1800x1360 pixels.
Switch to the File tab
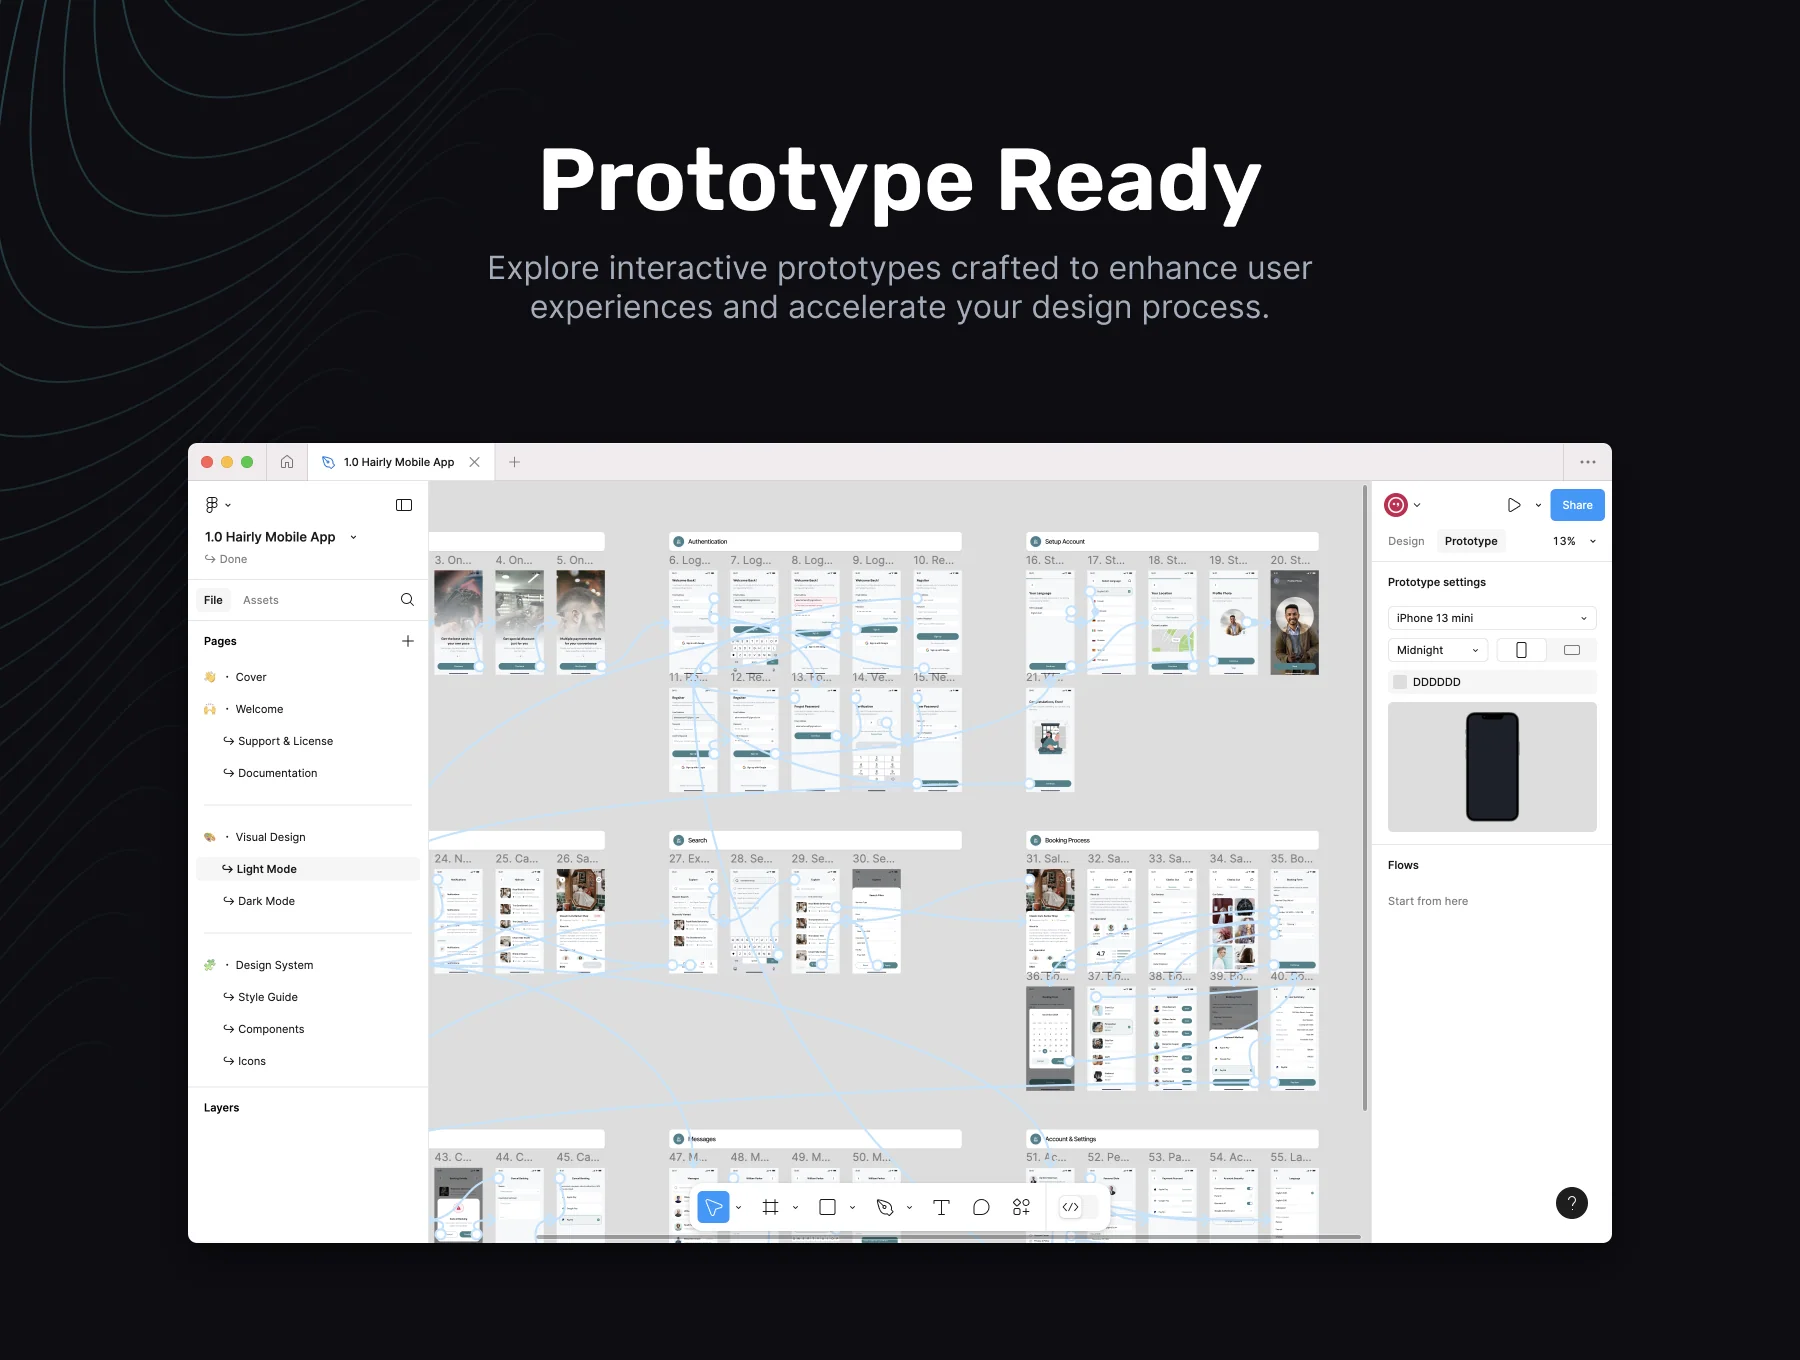coord(213,600)
